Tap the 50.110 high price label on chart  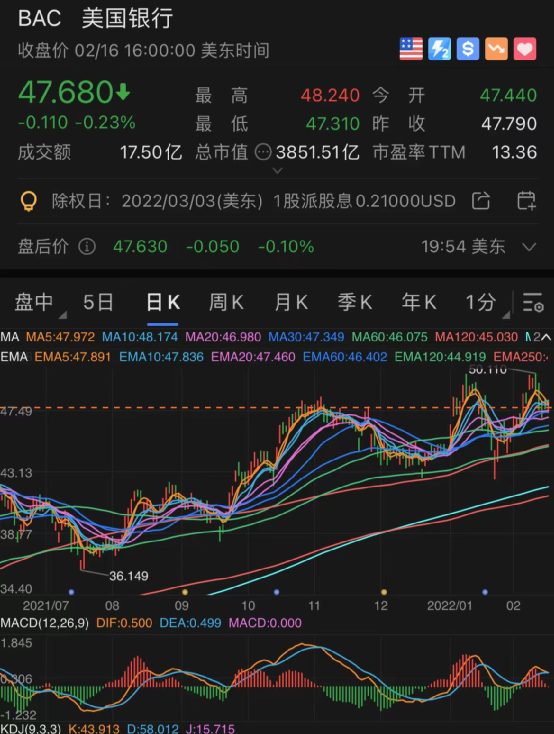click(488, 370)
